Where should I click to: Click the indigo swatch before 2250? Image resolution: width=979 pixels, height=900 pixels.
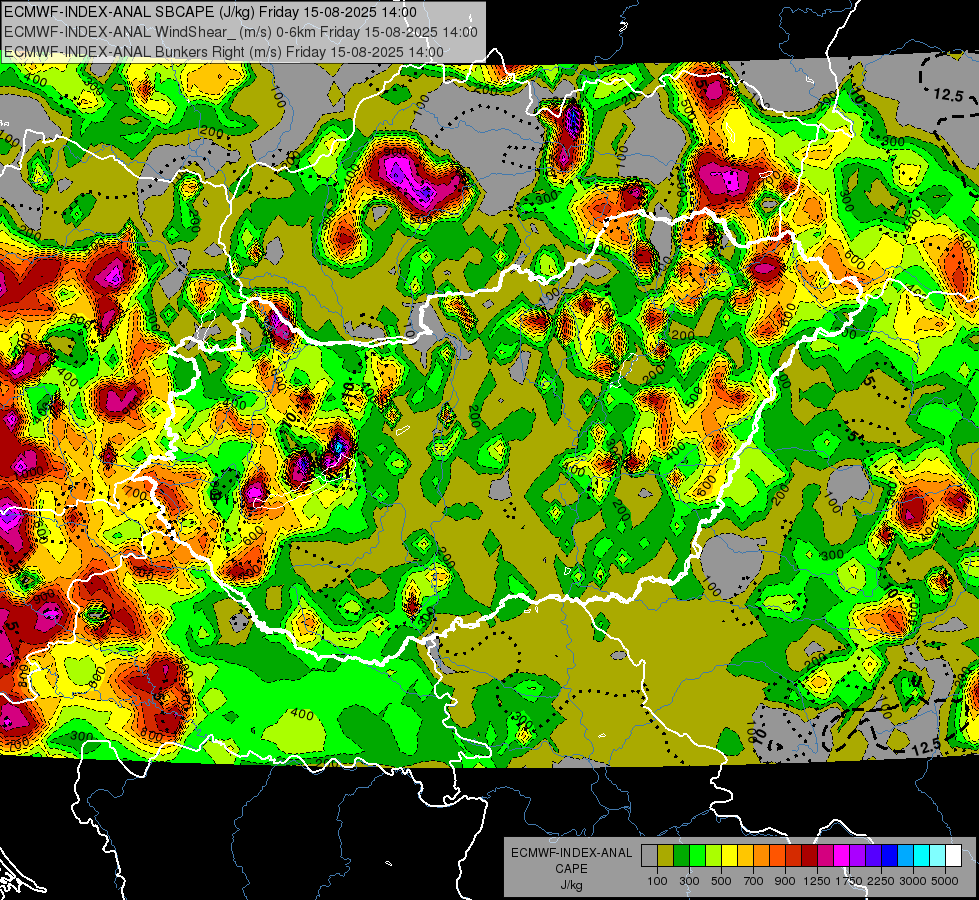click(x=873, y=855)
